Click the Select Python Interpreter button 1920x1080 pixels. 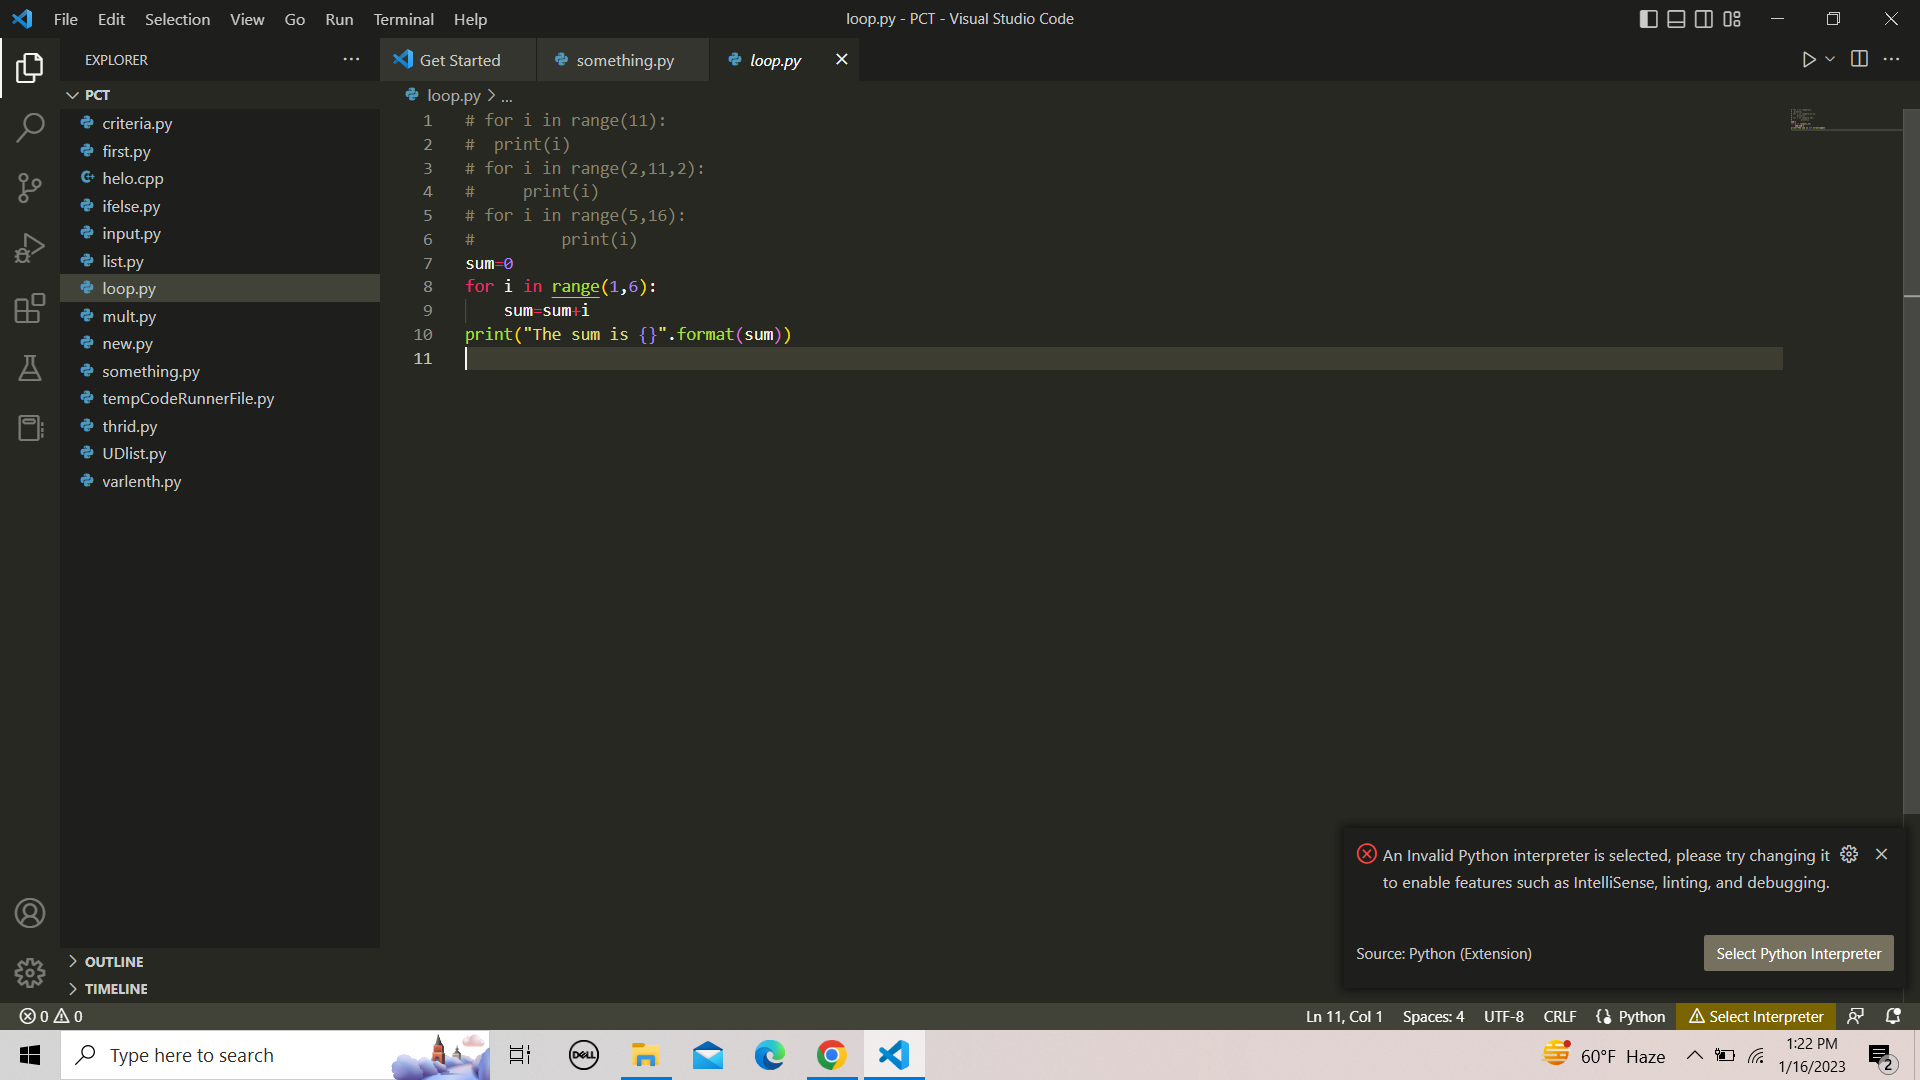[x=1798, y=953]
